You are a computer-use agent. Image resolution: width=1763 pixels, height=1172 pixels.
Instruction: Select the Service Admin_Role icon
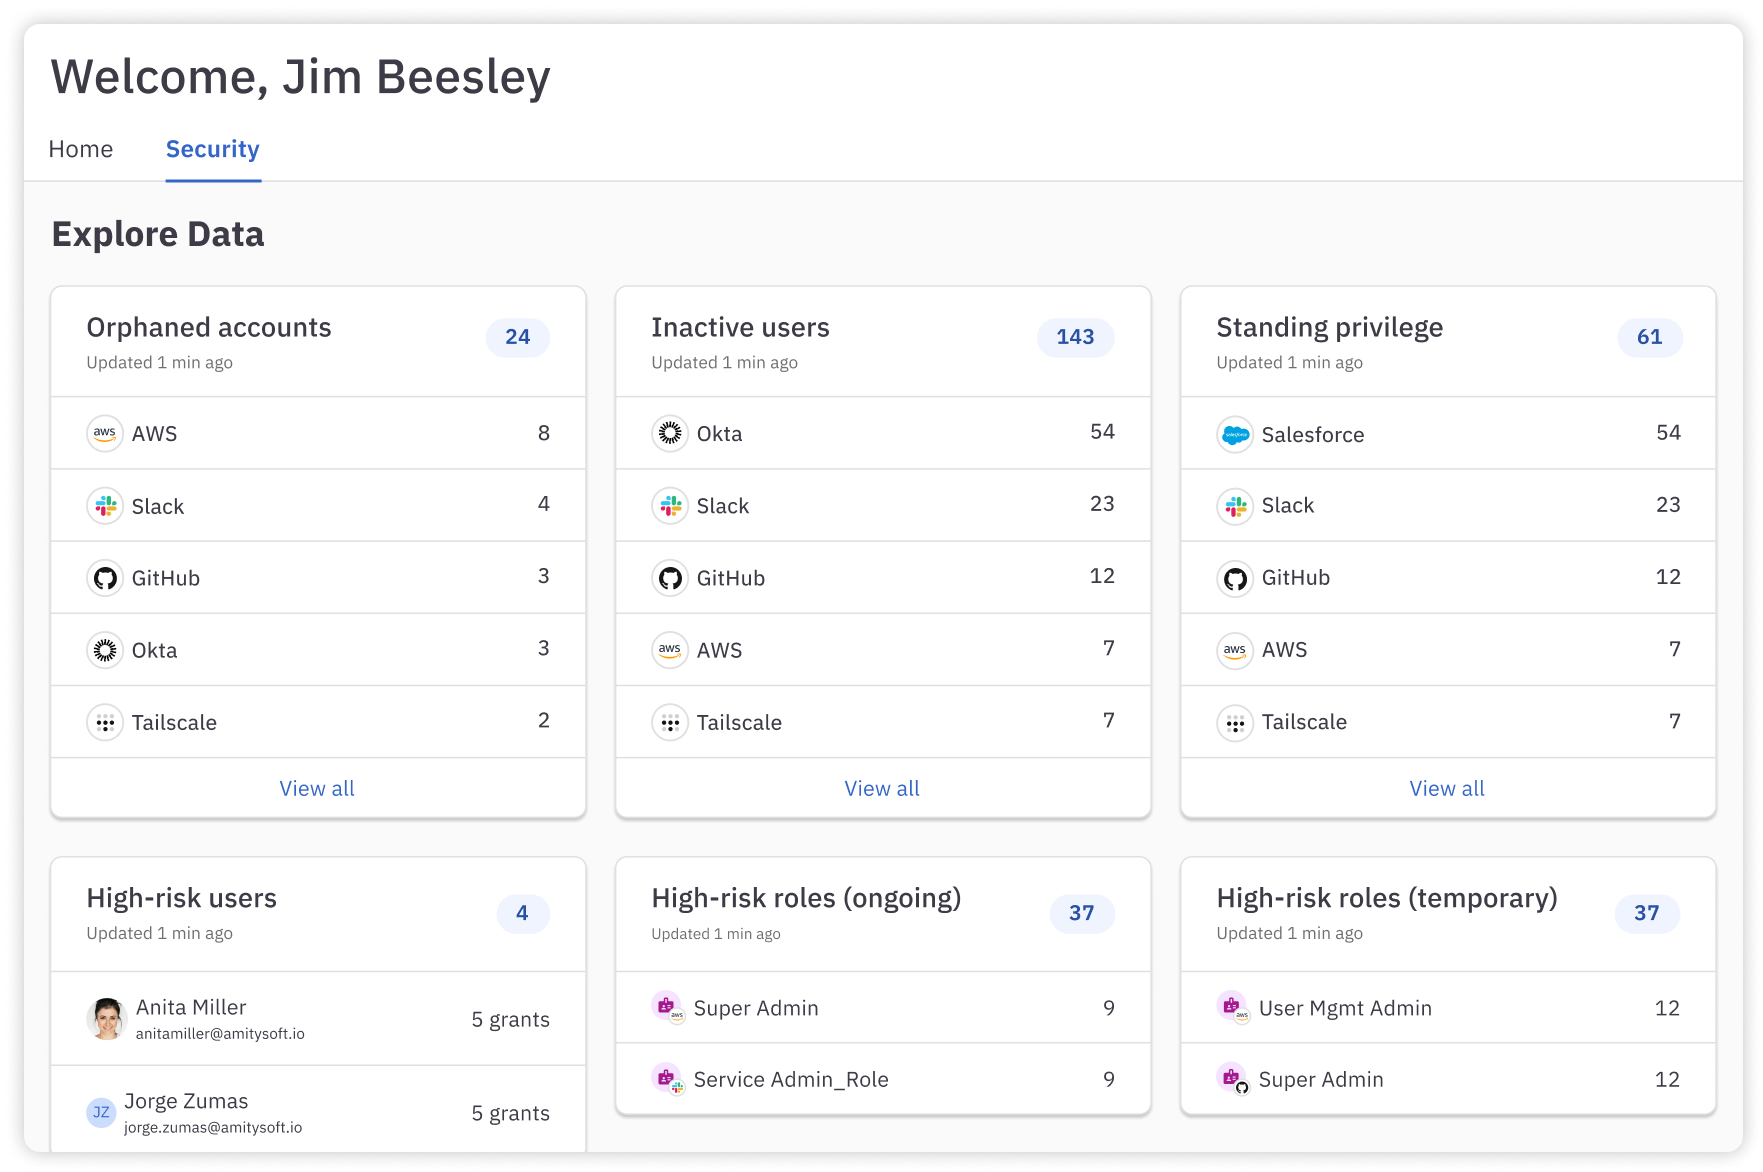point(669,1079)
